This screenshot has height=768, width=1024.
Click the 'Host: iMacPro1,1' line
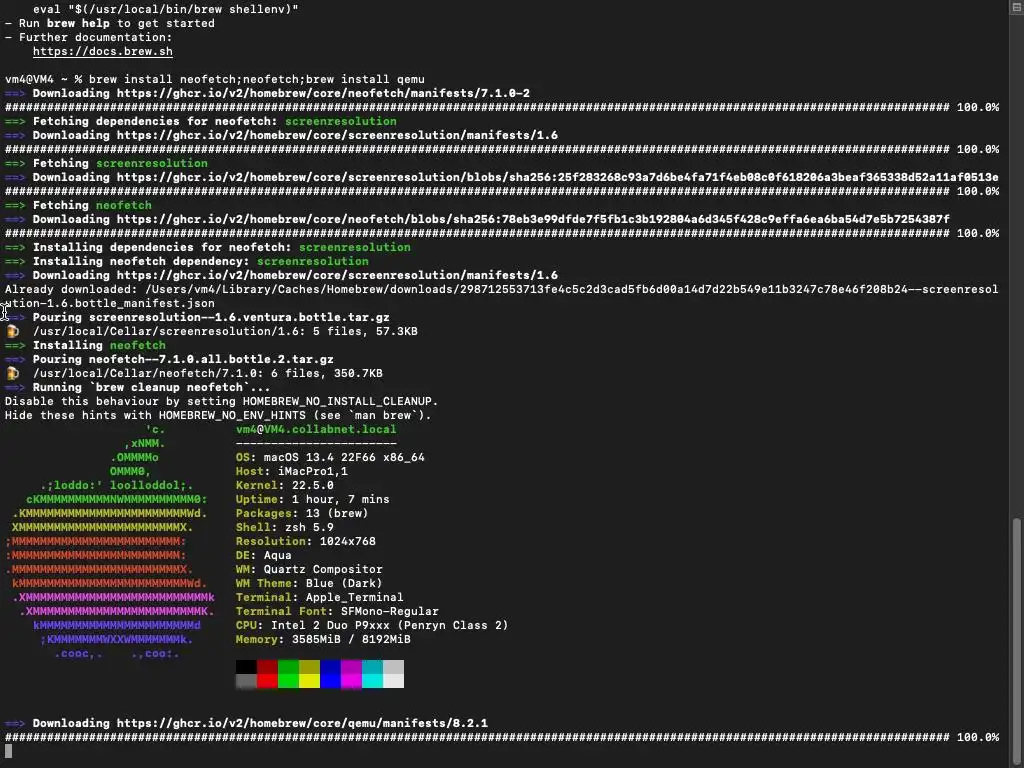(292, 471)
